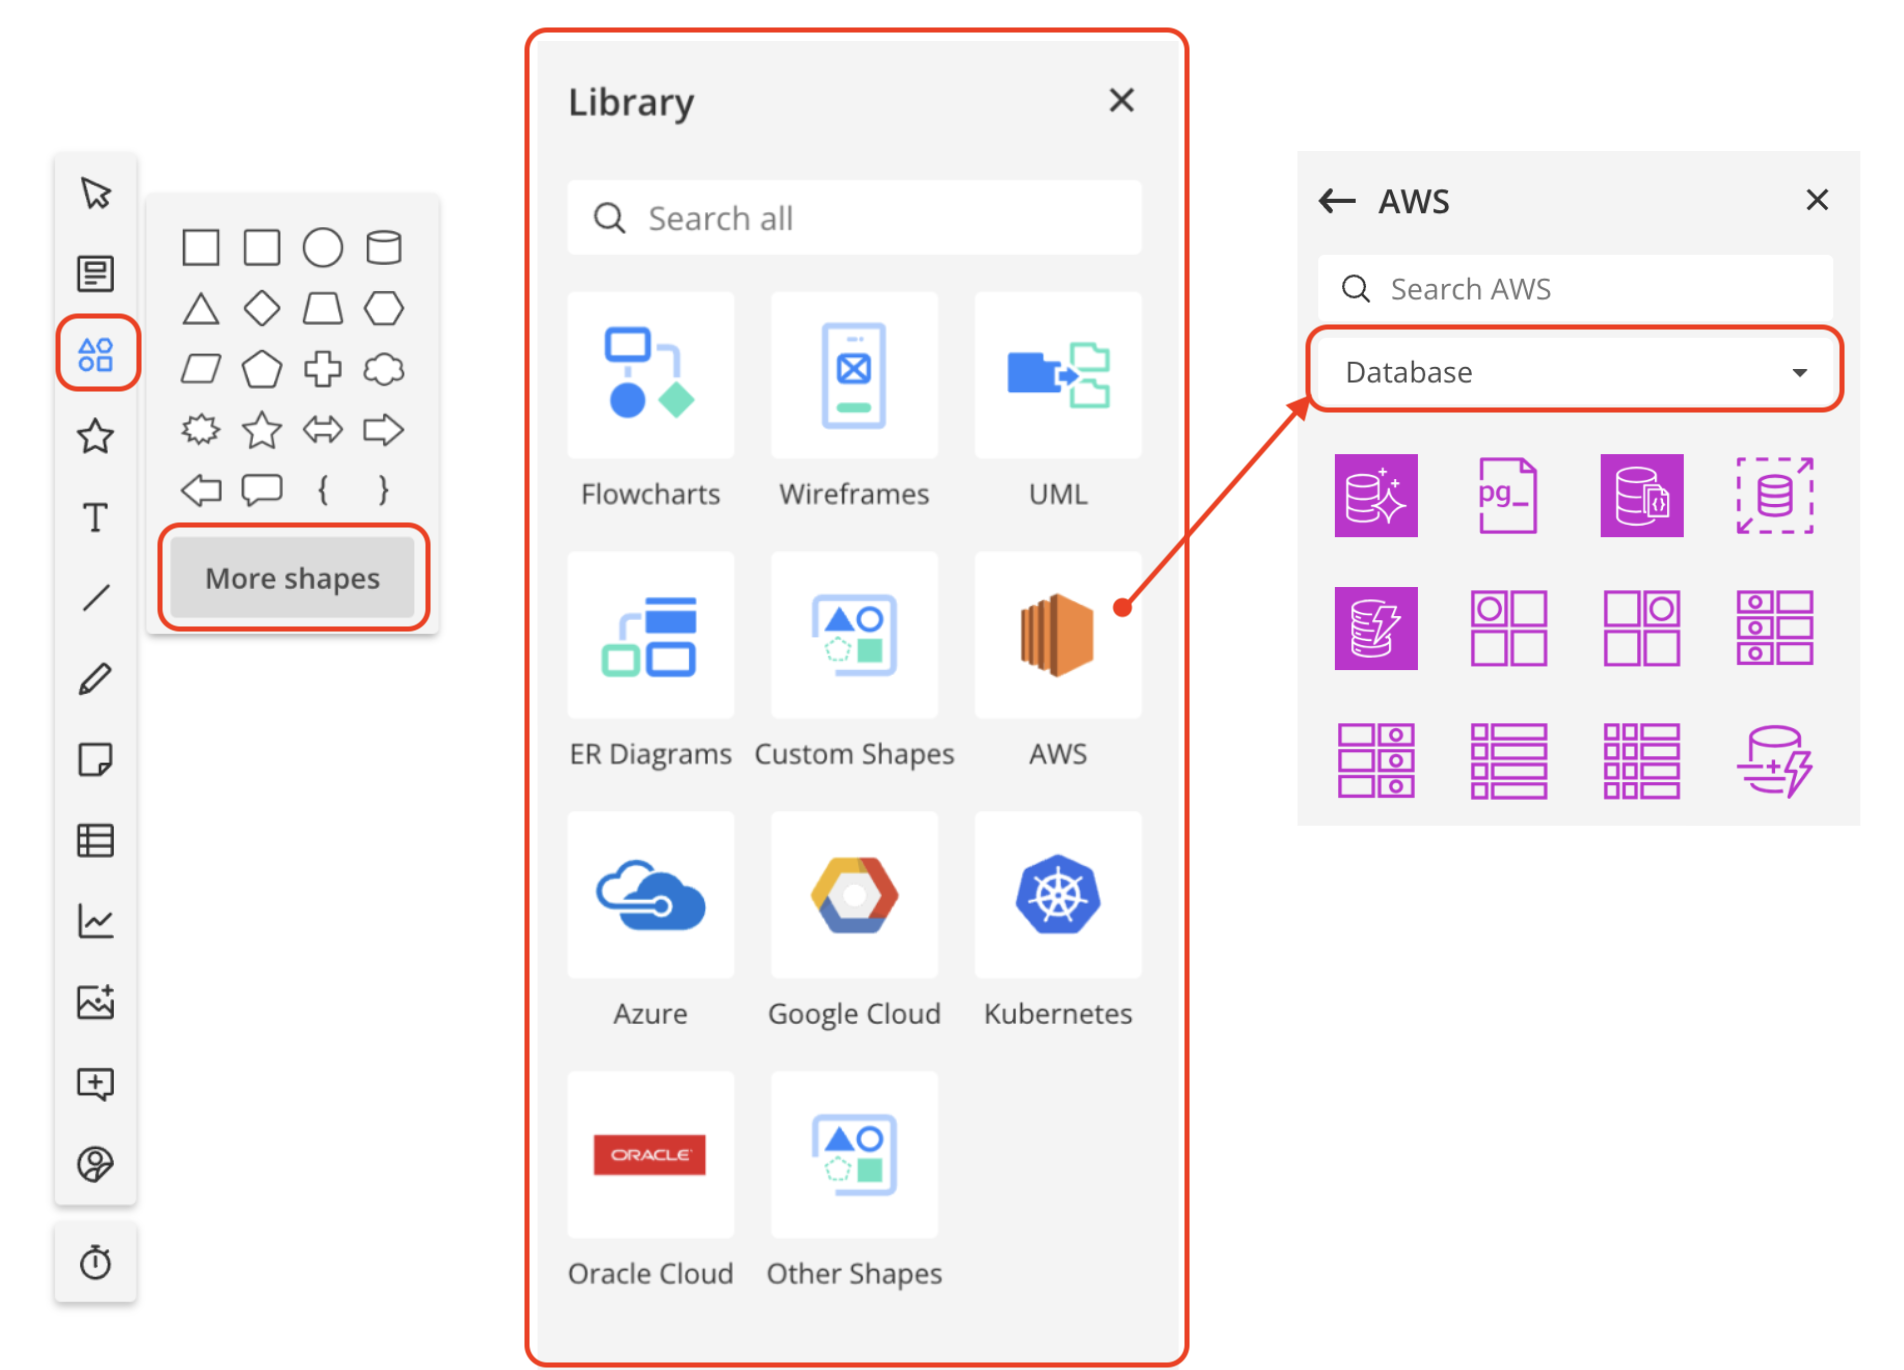1904x1370 pixels.
Task: Add a sticky note
Action: (x=96, y=760)
